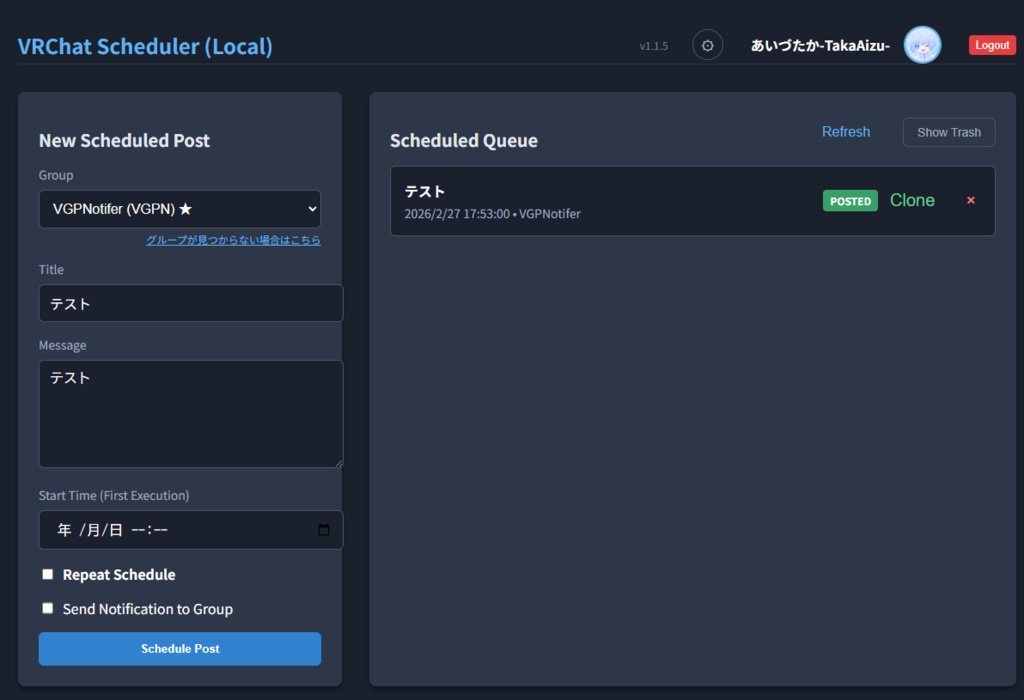Screen dimensions: 1024x700
Task: Focus the Title input containing テスト
Action: [190, 302]
